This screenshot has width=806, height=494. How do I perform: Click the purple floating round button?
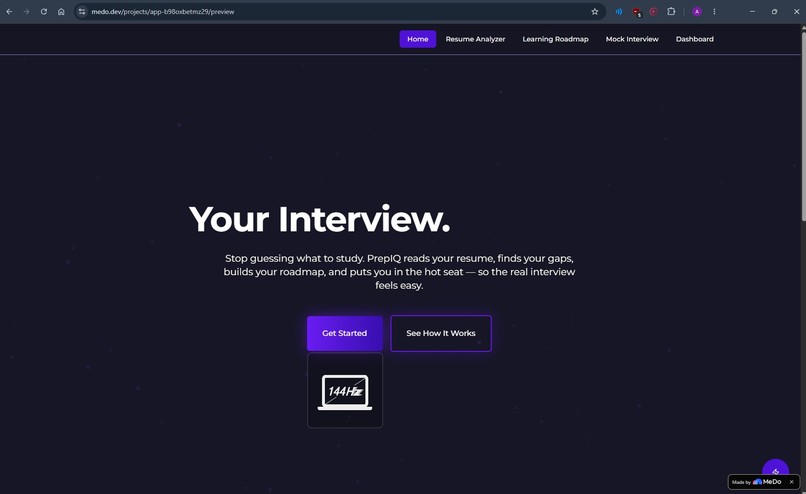click(775, 467)
